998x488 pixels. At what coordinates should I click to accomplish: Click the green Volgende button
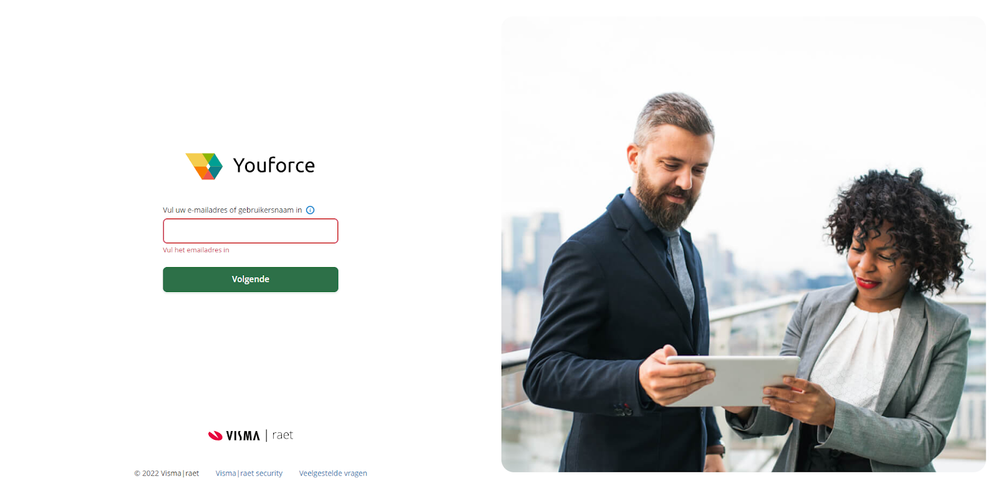point(250,279)
